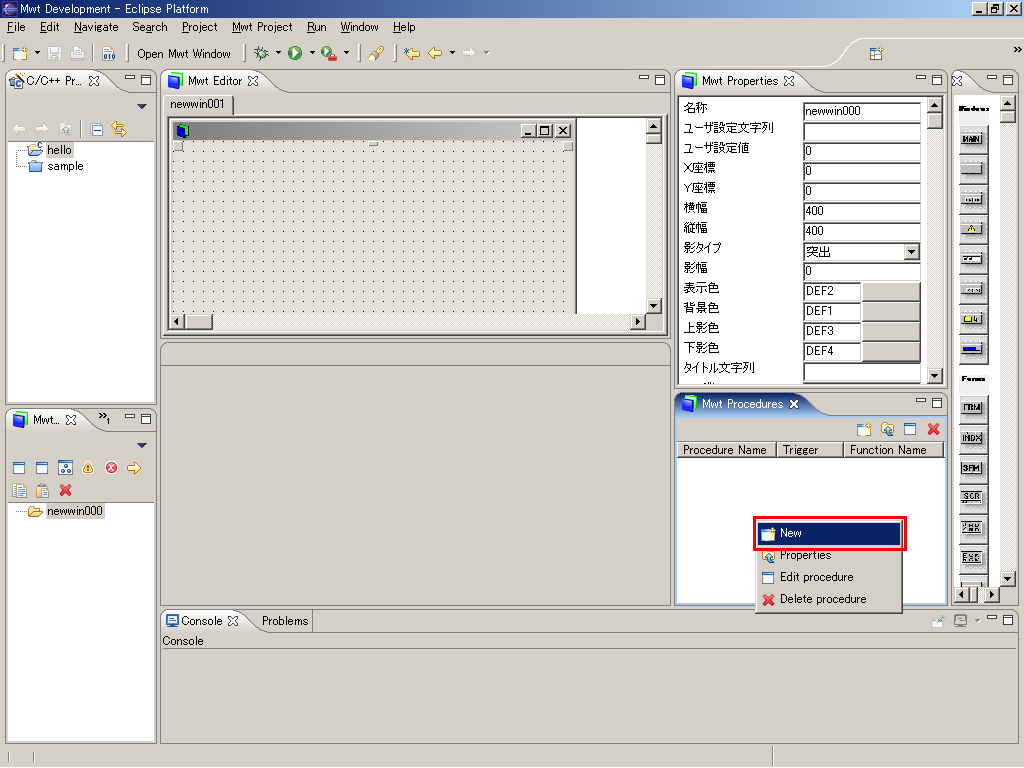The height and width of the screenshot is (768, 1024).
Task: Pick 上影色 DEF3 color button
Action: pos(891,331)
